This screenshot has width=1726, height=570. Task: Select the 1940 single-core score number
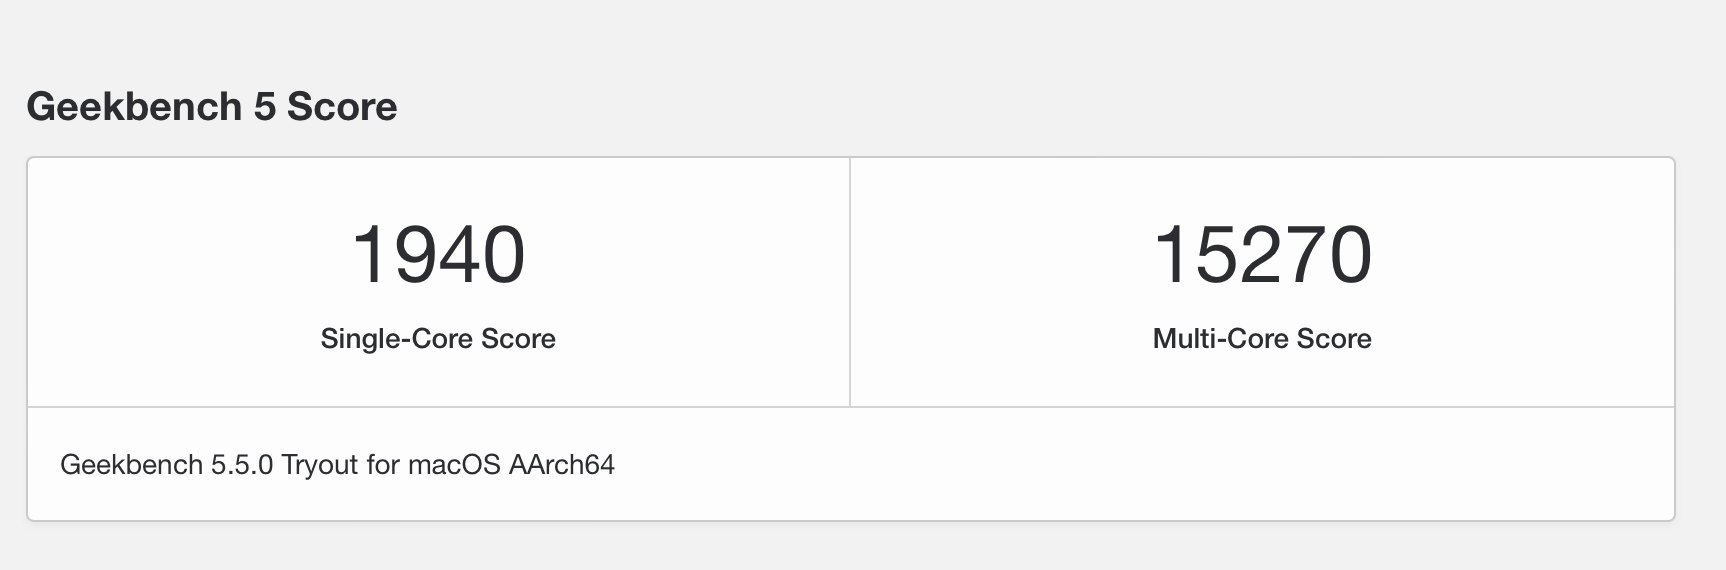pos(438,255)
